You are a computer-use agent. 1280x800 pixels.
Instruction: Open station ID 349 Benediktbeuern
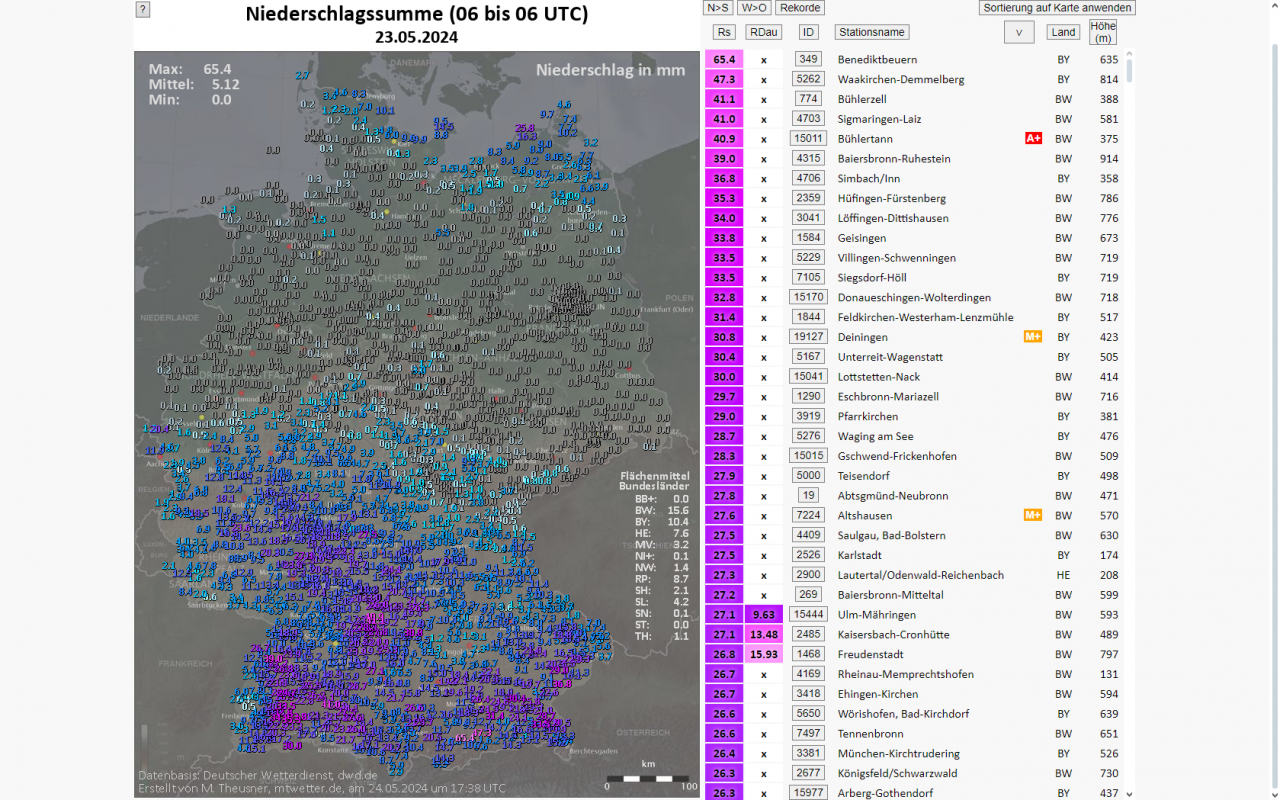click(809, 59)
